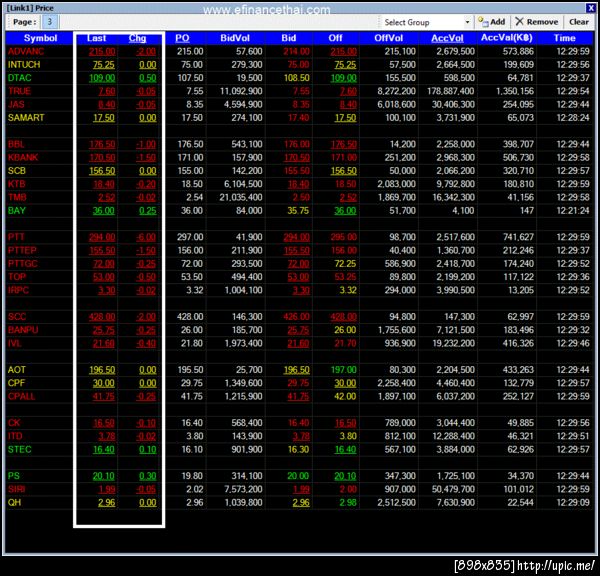Image resolution: width=600 pixels, height=576 pixels.
Task: Click DTAC last price 109.00
Action: (x=102, y=78)
